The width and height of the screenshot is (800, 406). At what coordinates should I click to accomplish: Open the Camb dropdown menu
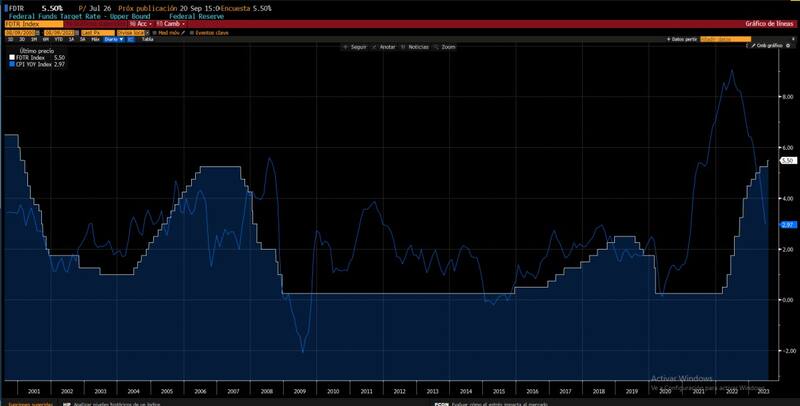point(170,24)
